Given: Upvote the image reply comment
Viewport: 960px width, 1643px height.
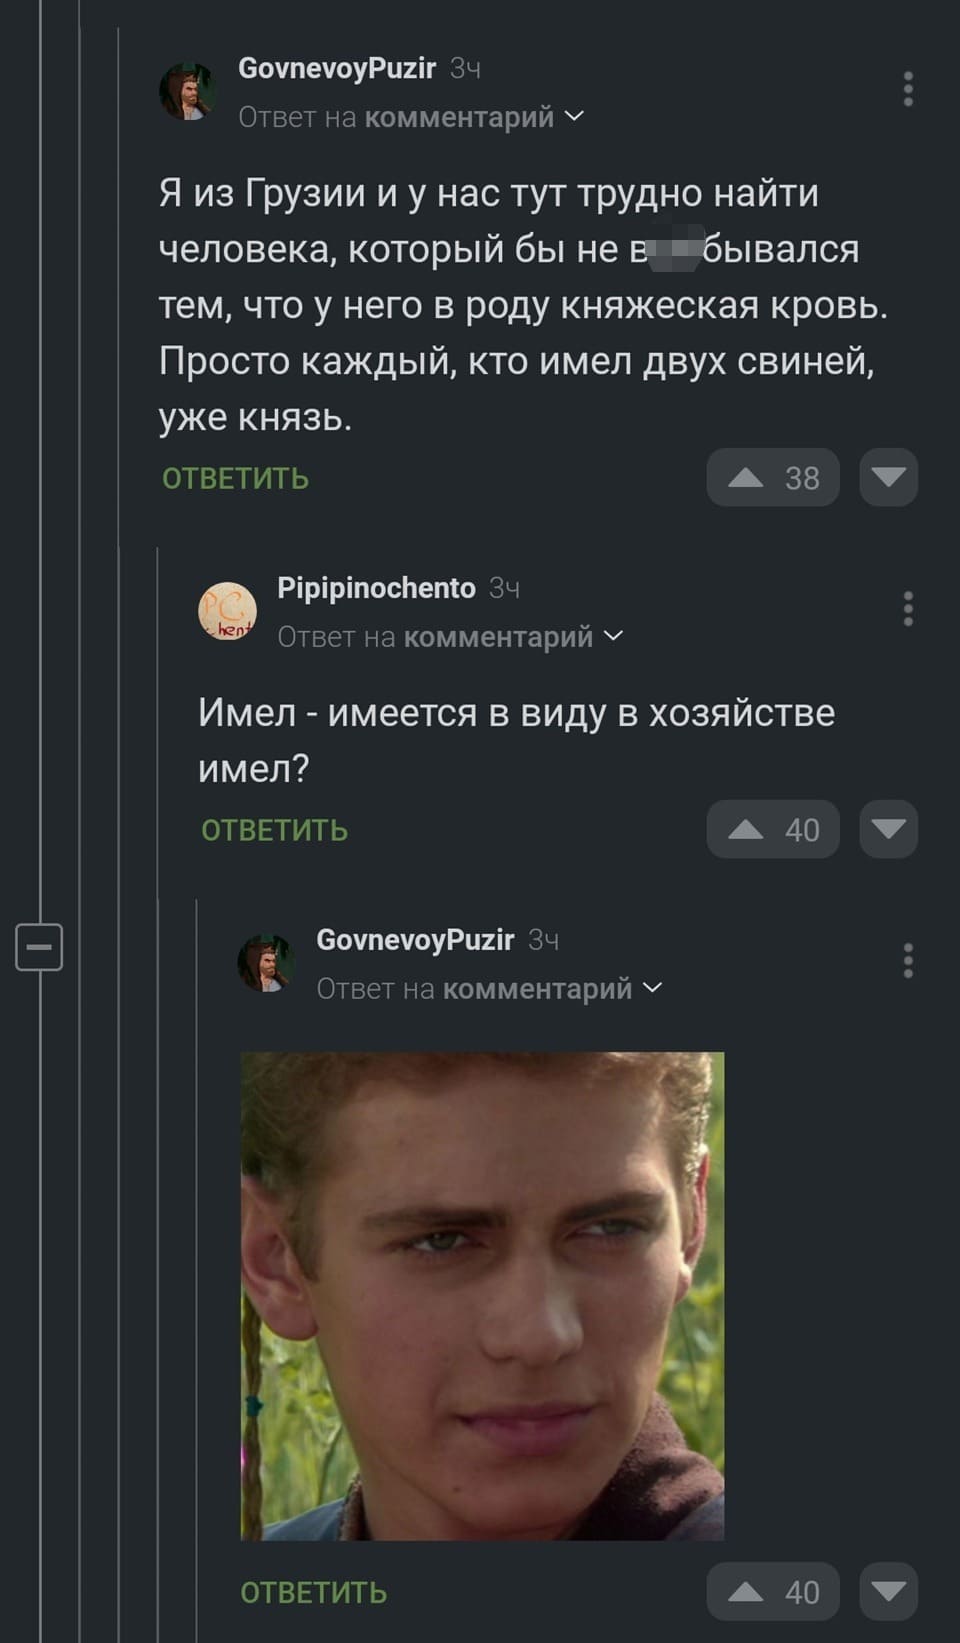Looking at the screenshot, I should pos(773,1592).
